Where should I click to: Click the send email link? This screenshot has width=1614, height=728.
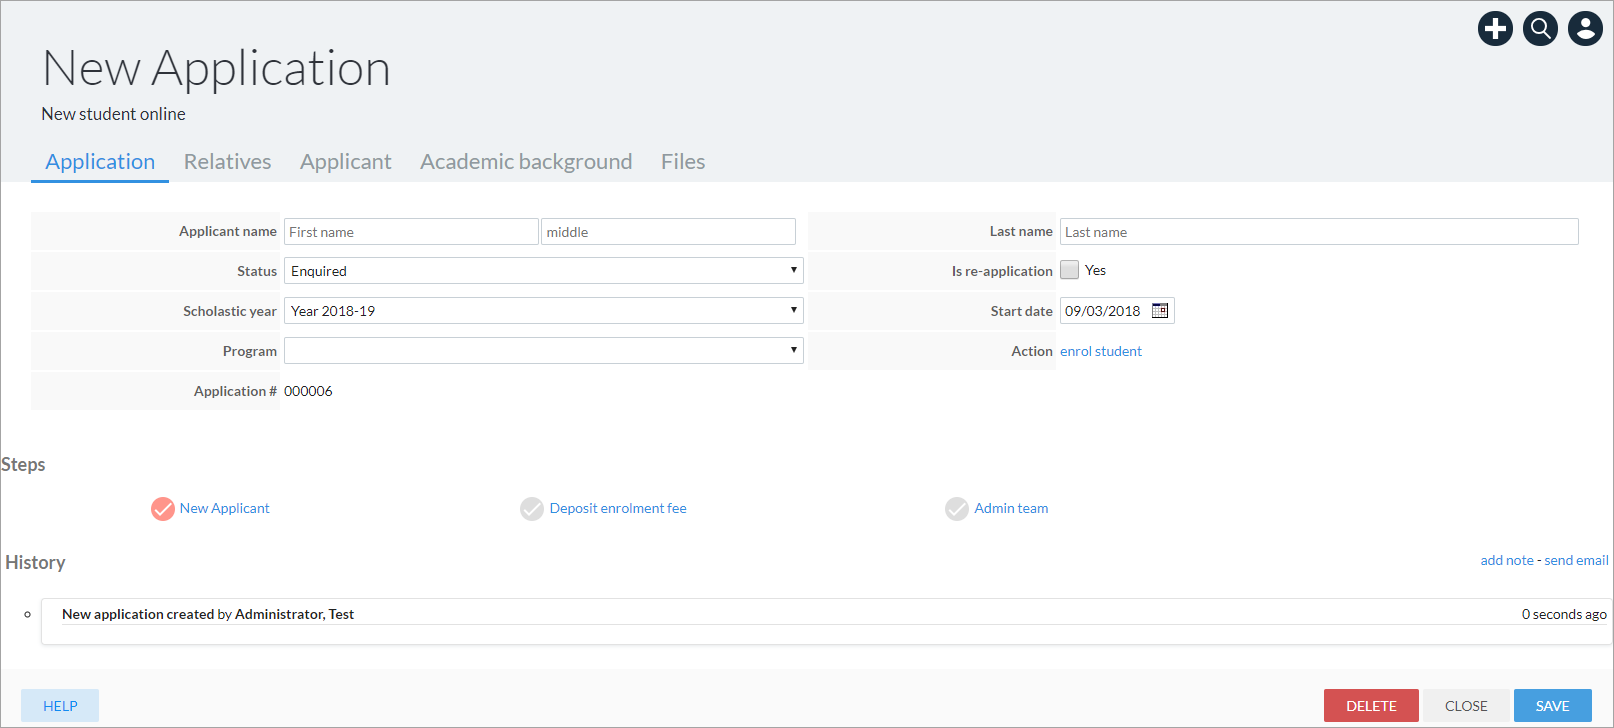pyautogui.click(x=1576, y=561)
